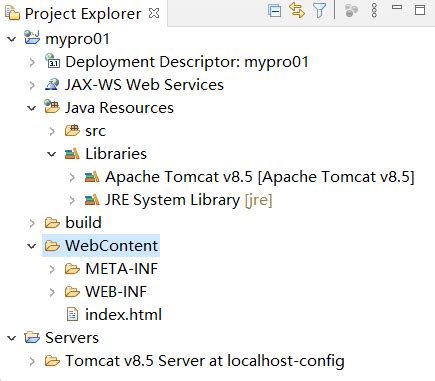Open the META-INF folder item
This screenshot has width=435, height=381.
click(121, 269)
